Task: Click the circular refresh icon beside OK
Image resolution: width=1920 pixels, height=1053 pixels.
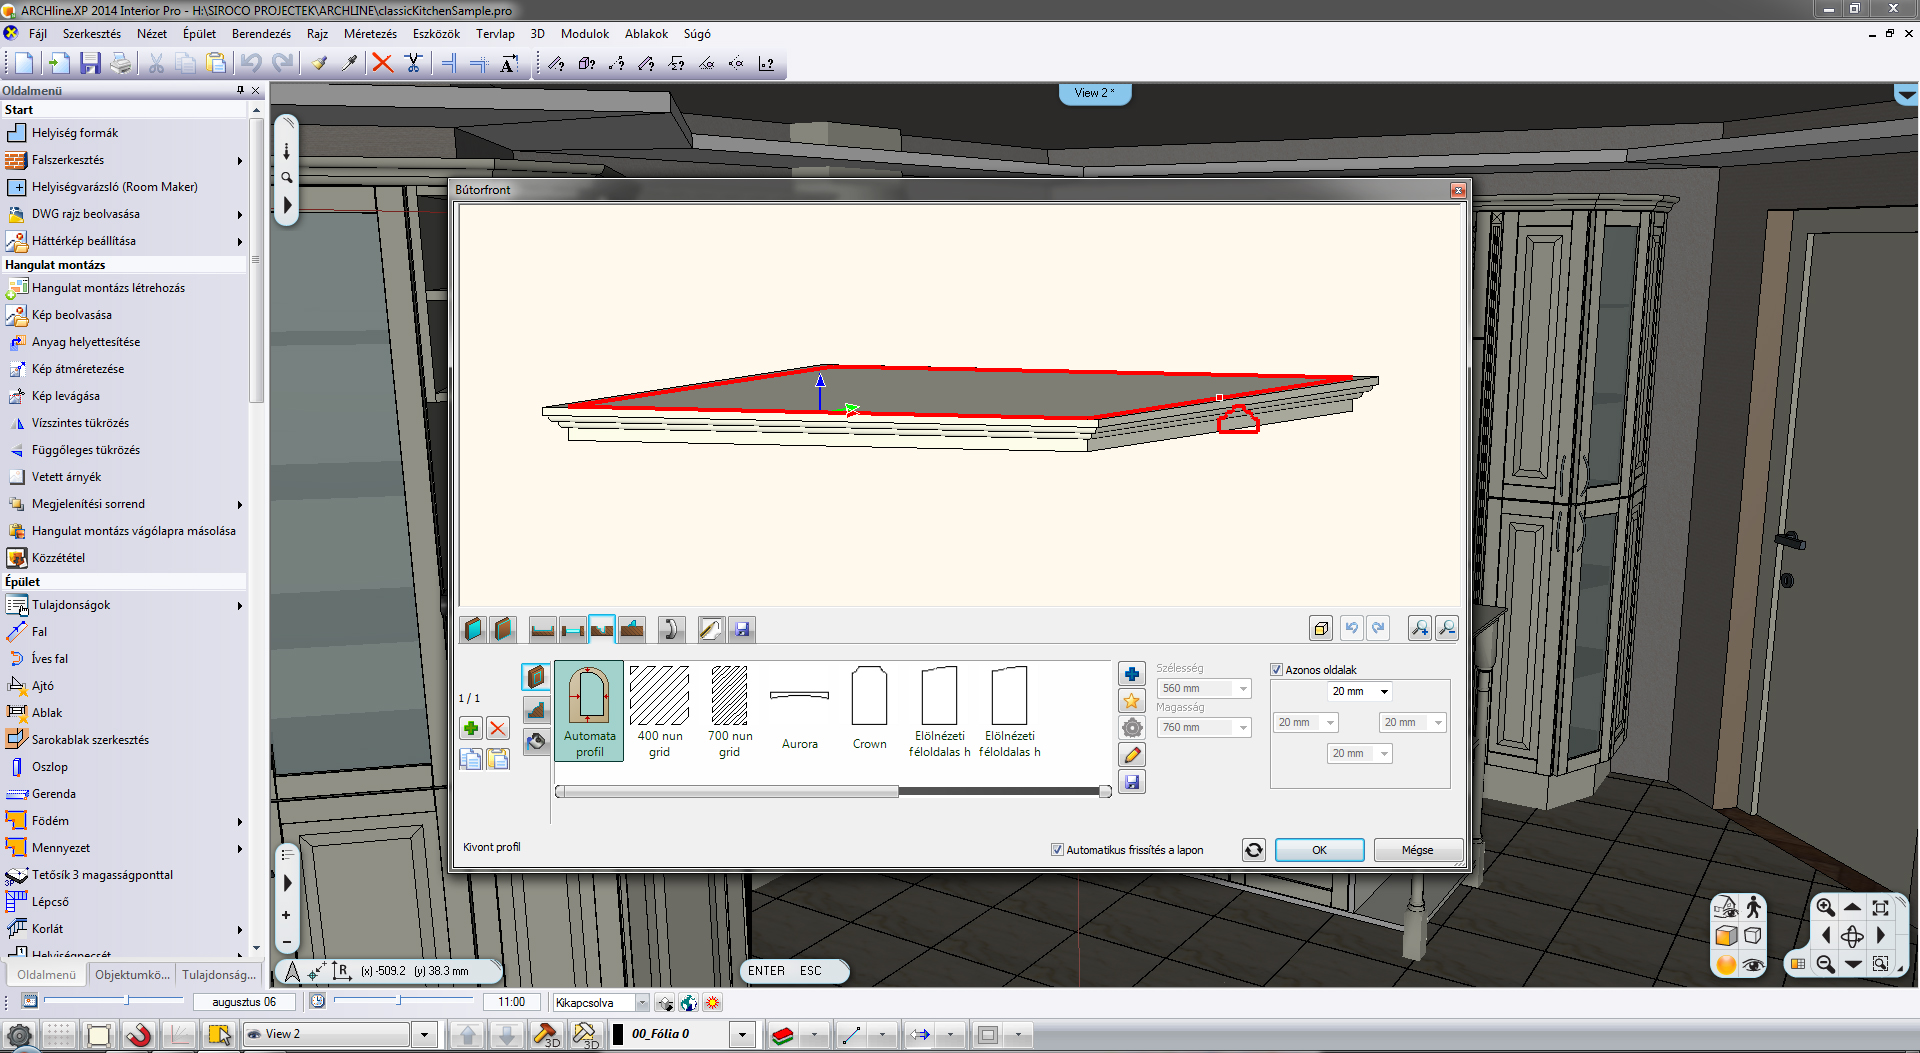Action: pos(1253,850)
